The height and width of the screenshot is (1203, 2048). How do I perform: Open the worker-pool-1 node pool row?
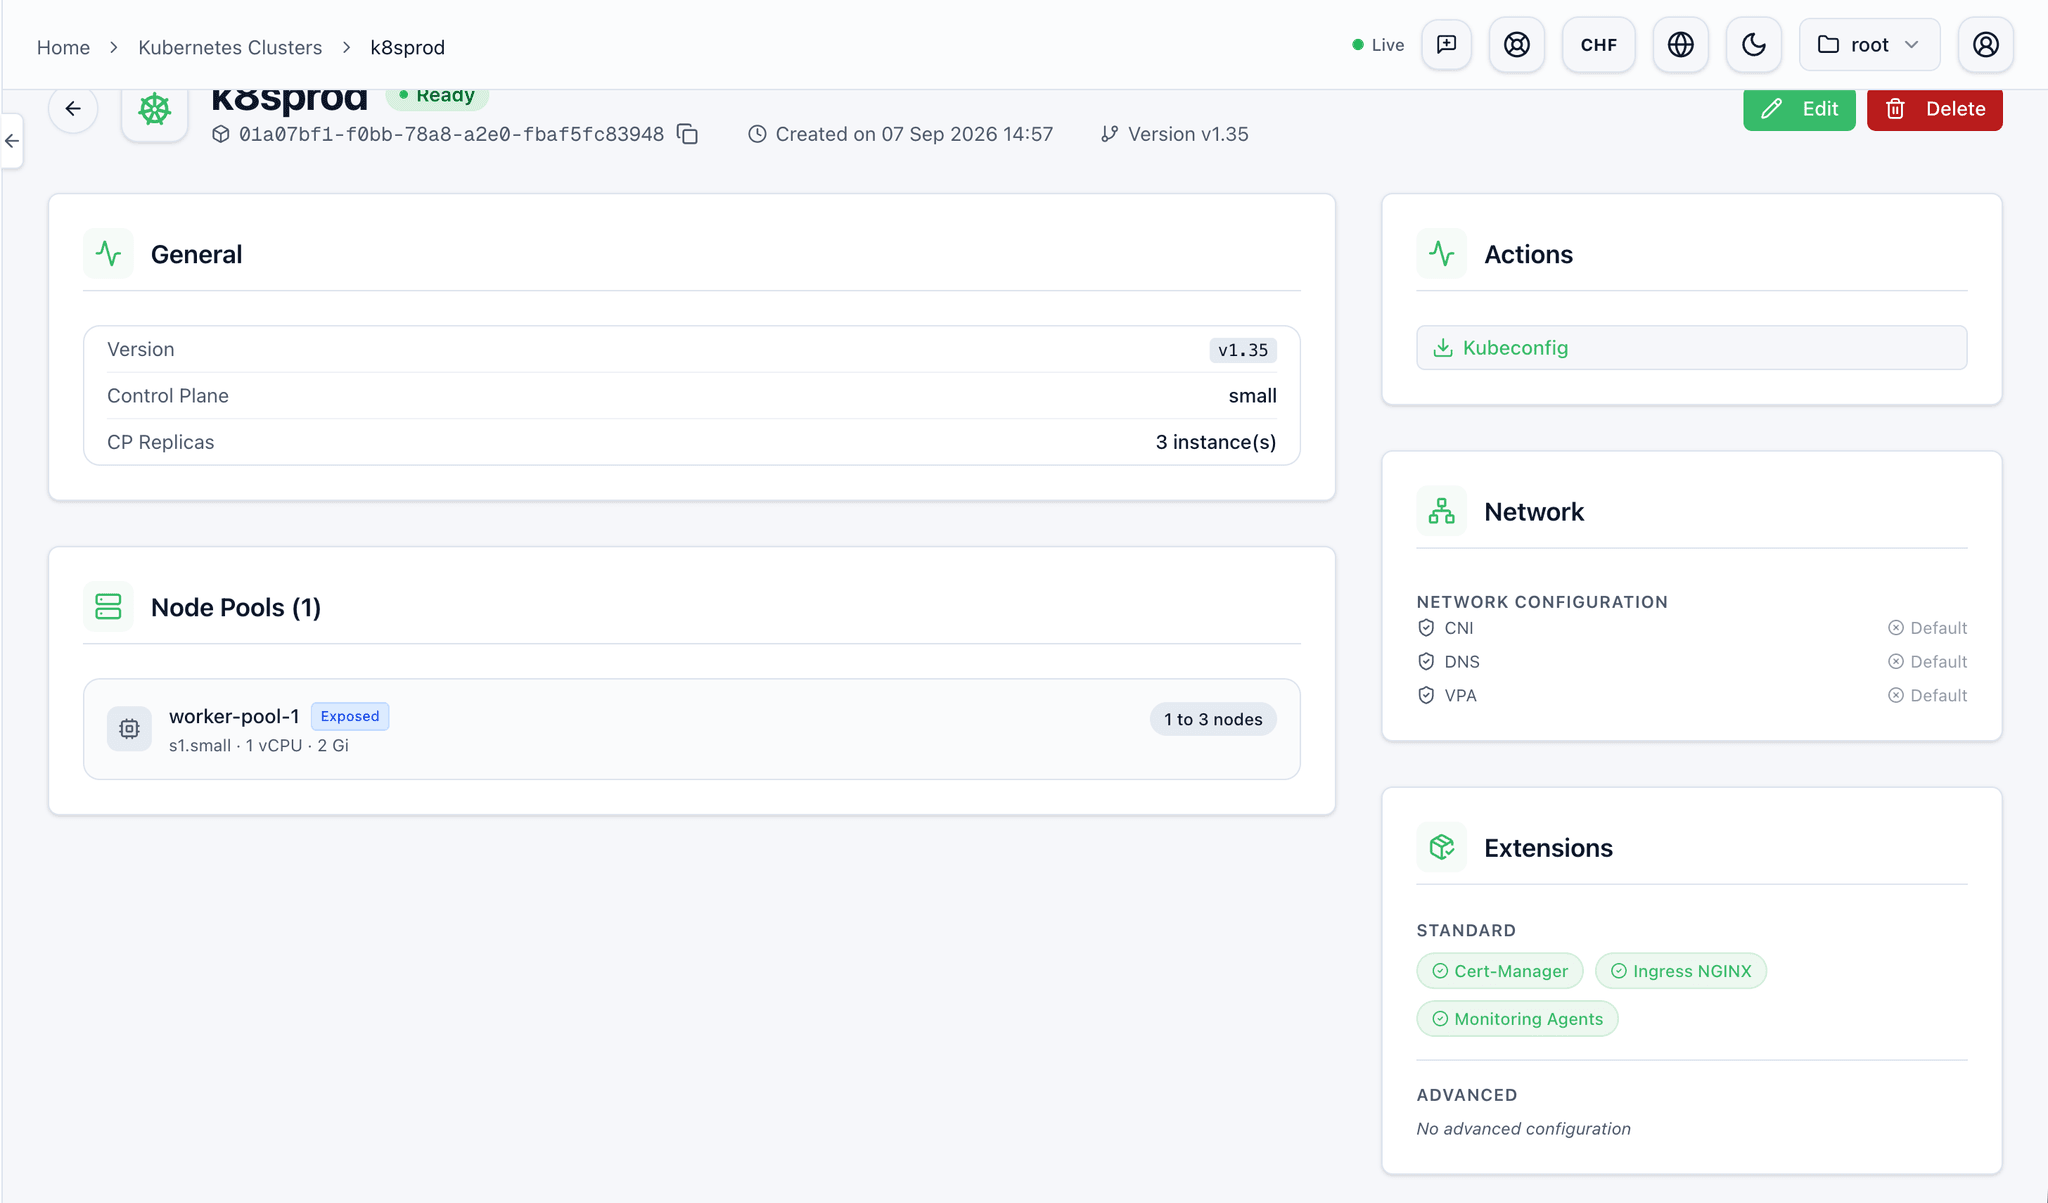[x=692, y=729]
